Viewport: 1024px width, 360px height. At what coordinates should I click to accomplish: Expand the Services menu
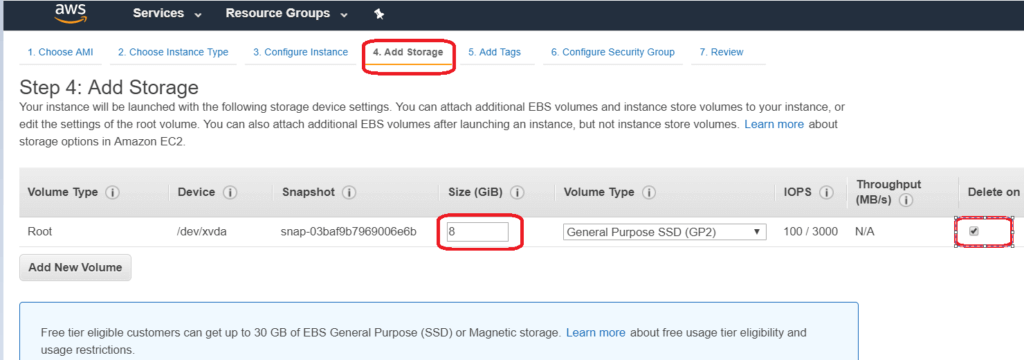(167, 13)
